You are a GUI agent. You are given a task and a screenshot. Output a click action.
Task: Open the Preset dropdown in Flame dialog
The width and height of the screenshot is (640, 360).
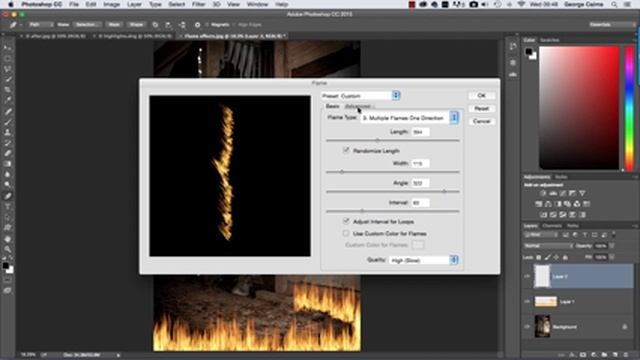tap(360, 96)
